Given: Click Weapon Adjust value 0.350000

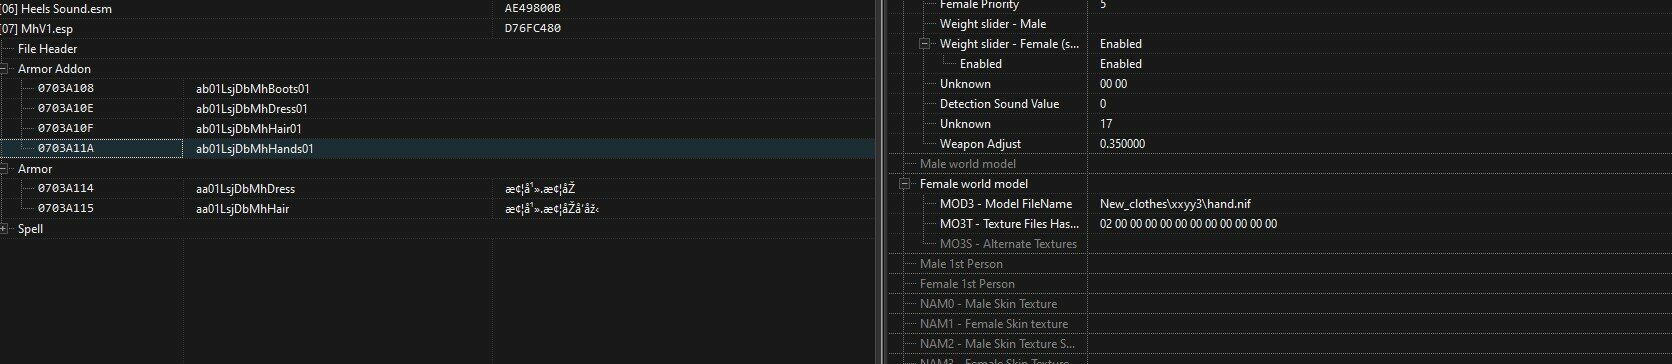Looking at the screenshot, I should (x=1122, y=144).
